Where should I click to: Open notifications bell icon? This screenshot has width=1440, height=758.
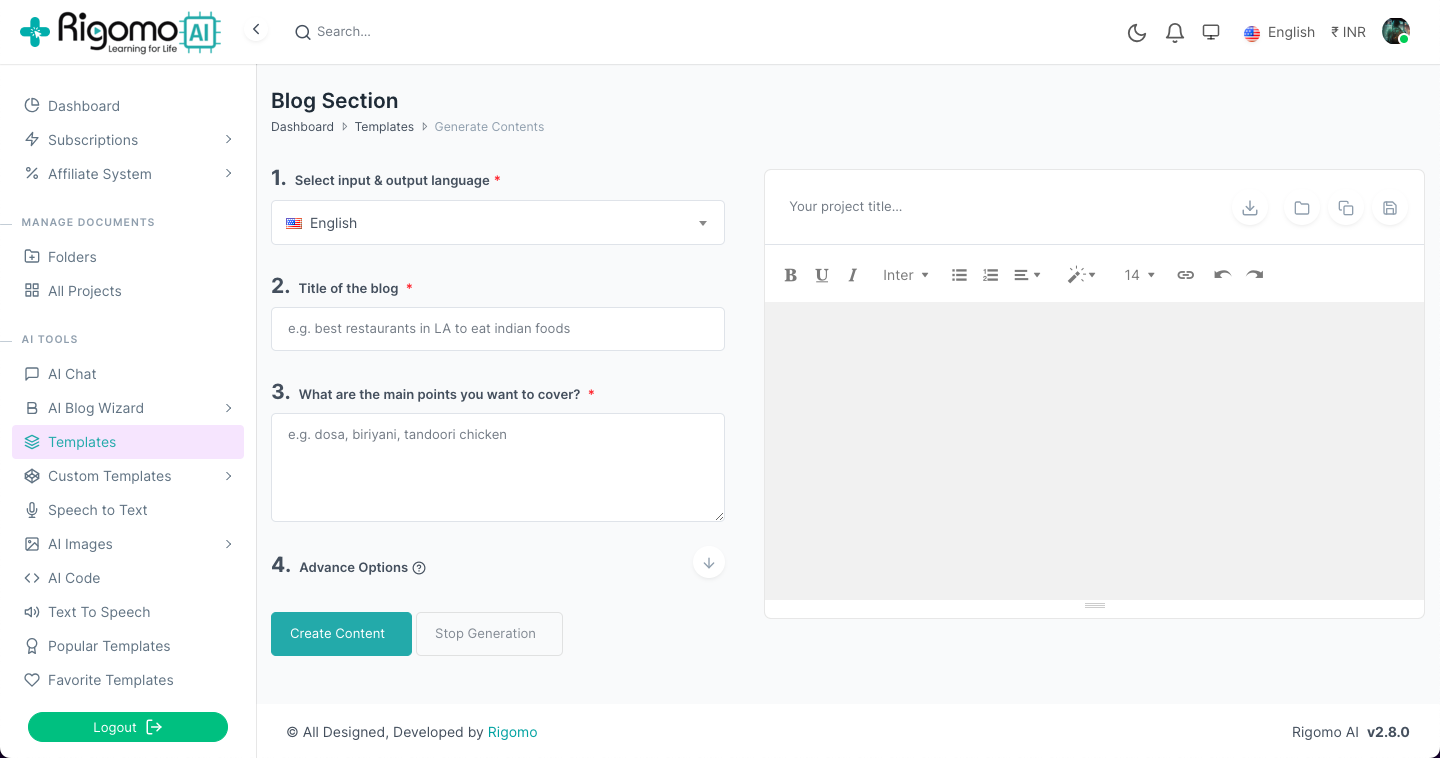click(x=1175, y=33)
